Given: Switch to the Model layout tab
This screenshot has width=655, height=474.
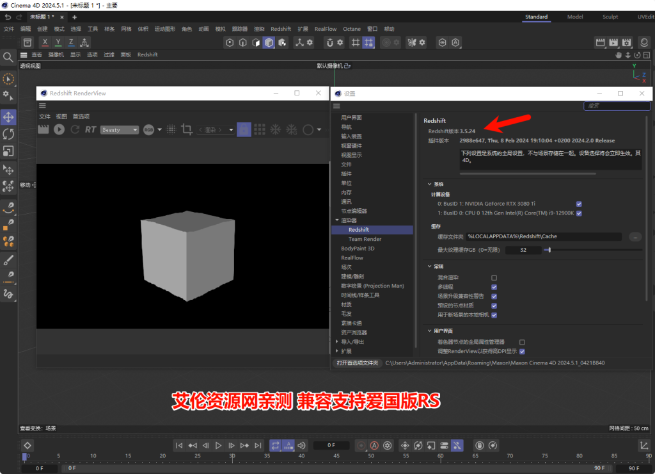Looking at the screenshot, I should coord(575,17).
